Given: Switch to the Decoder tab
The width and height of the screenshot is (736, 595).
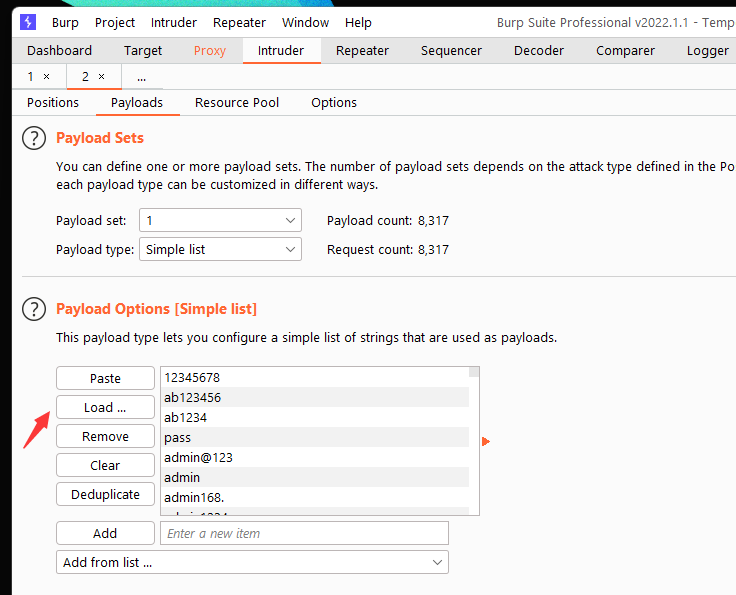Looking at the screenshot, I should click(539, 51).
